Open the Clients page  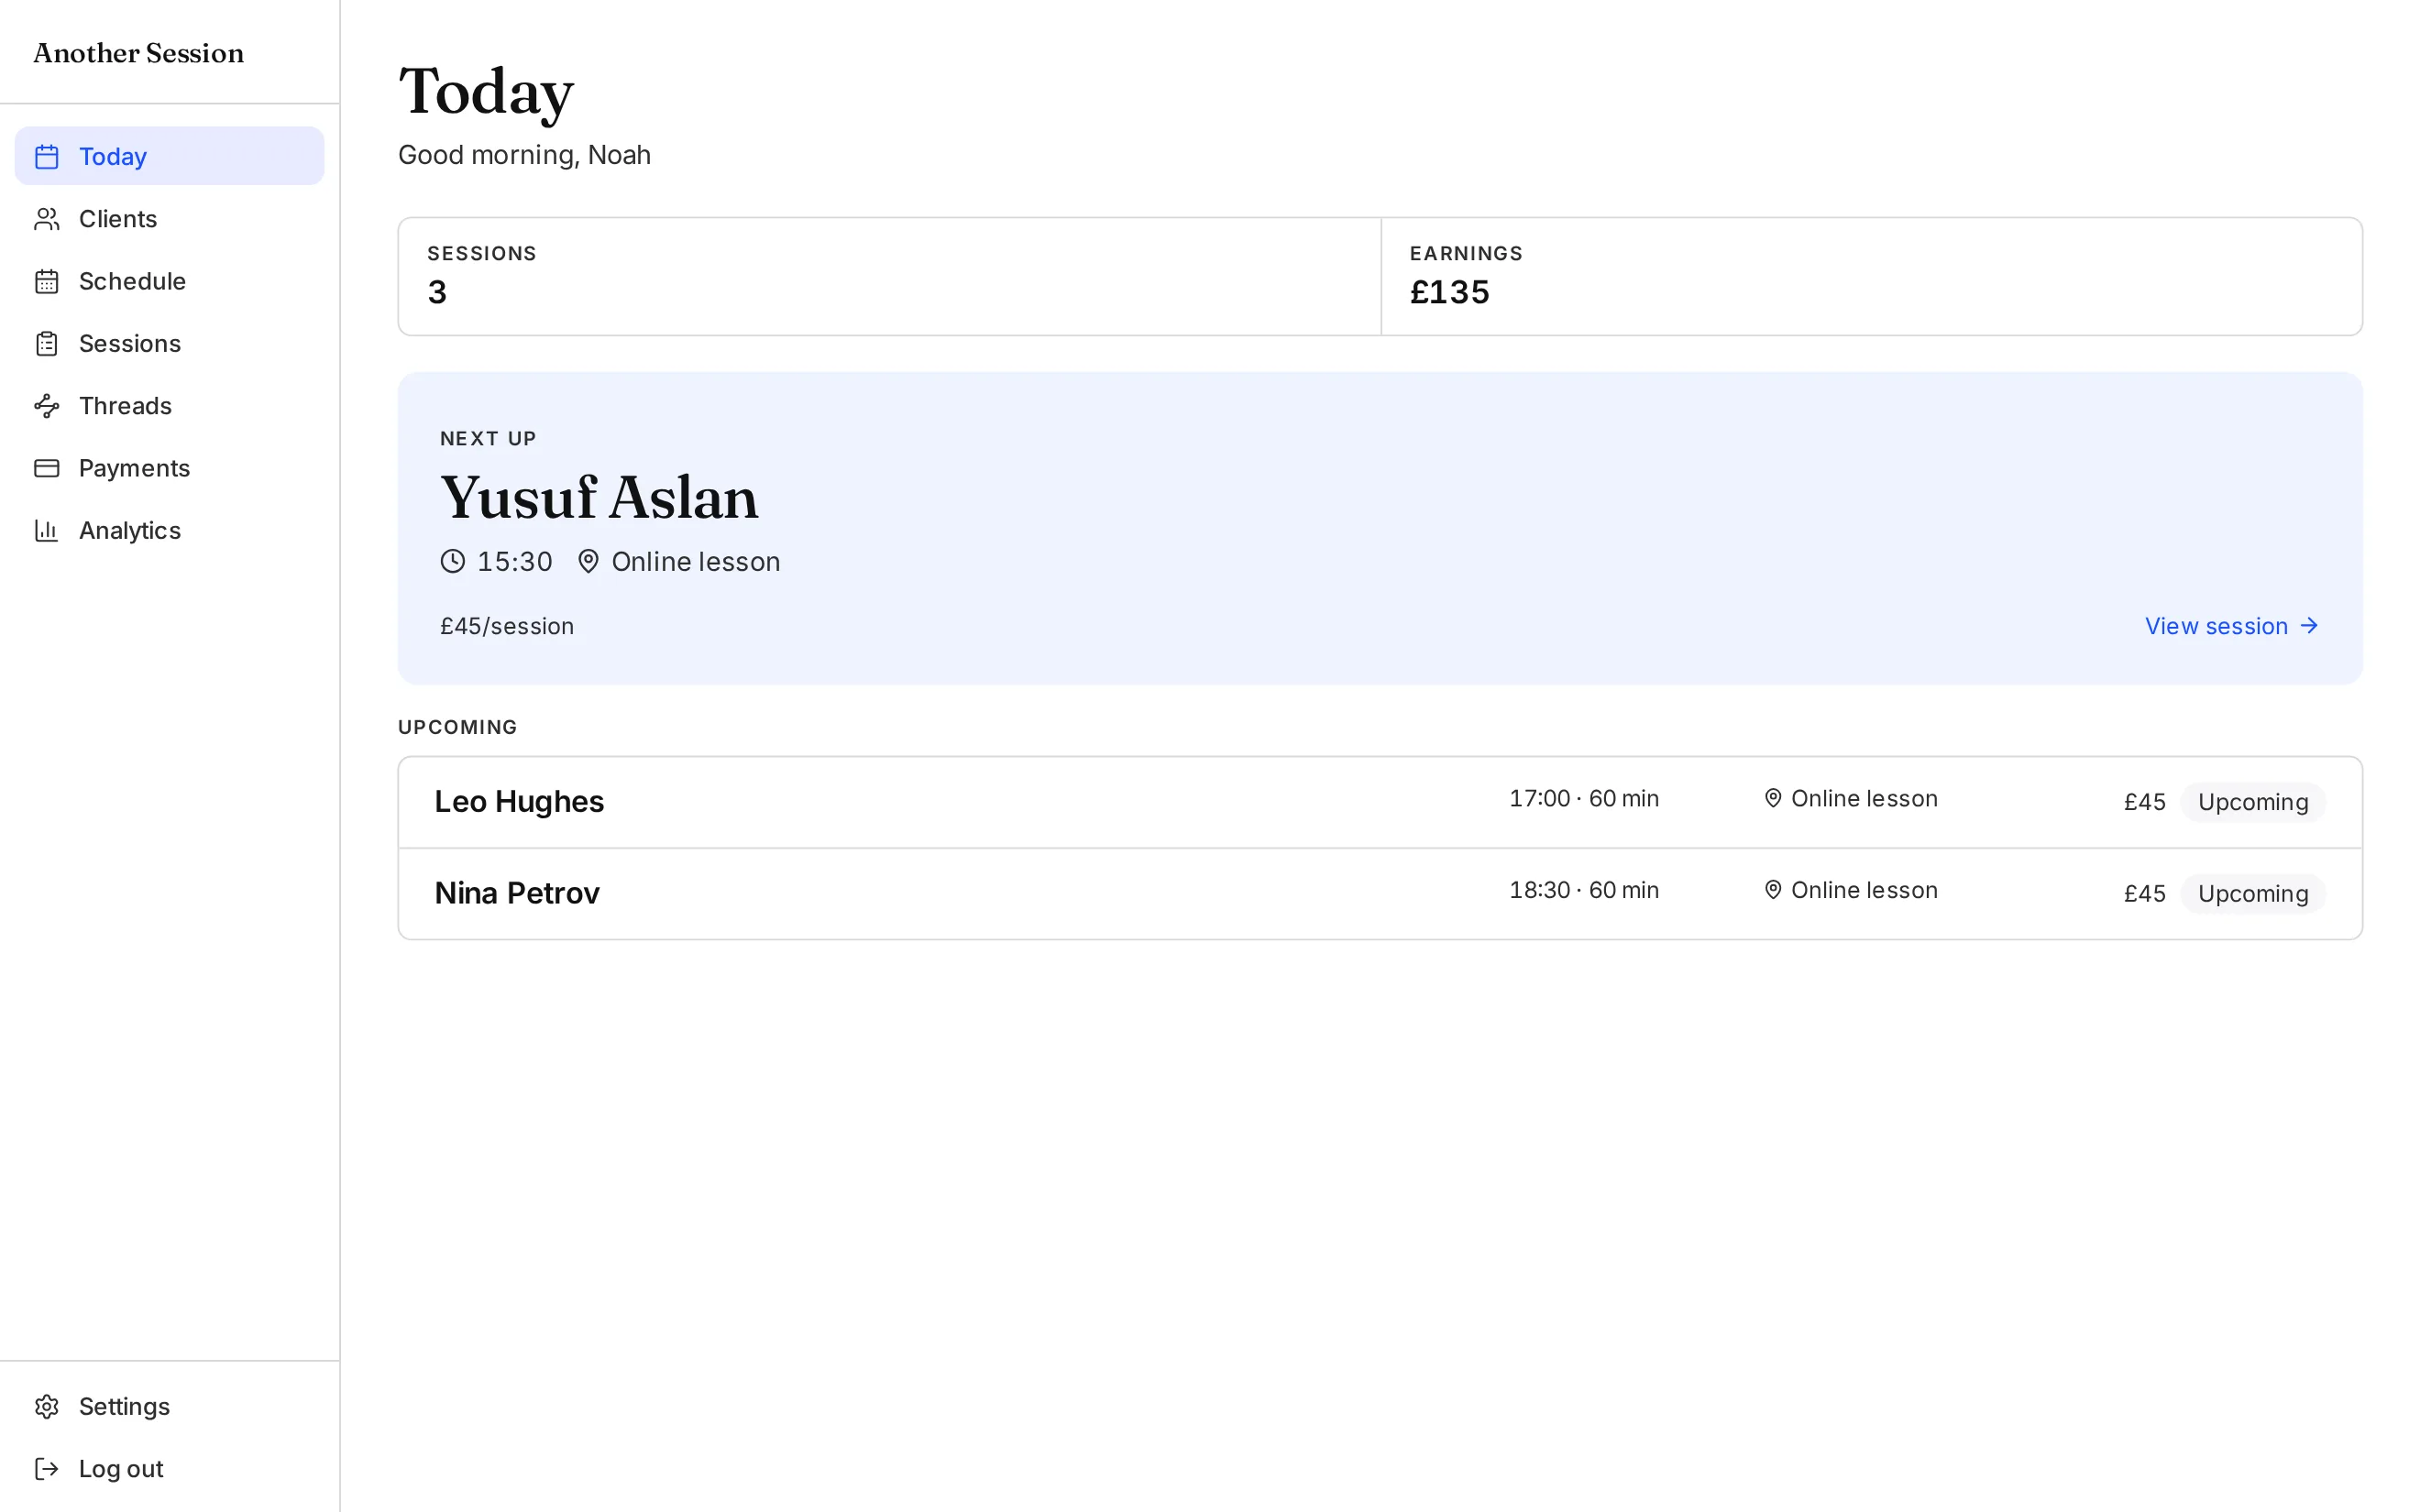169,219
